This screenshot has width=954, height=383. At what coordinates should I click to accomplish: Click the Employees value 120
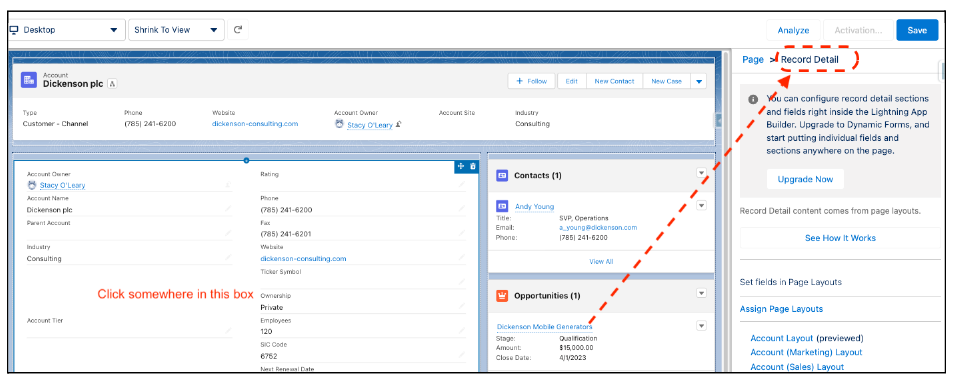[x=266, y=331]
